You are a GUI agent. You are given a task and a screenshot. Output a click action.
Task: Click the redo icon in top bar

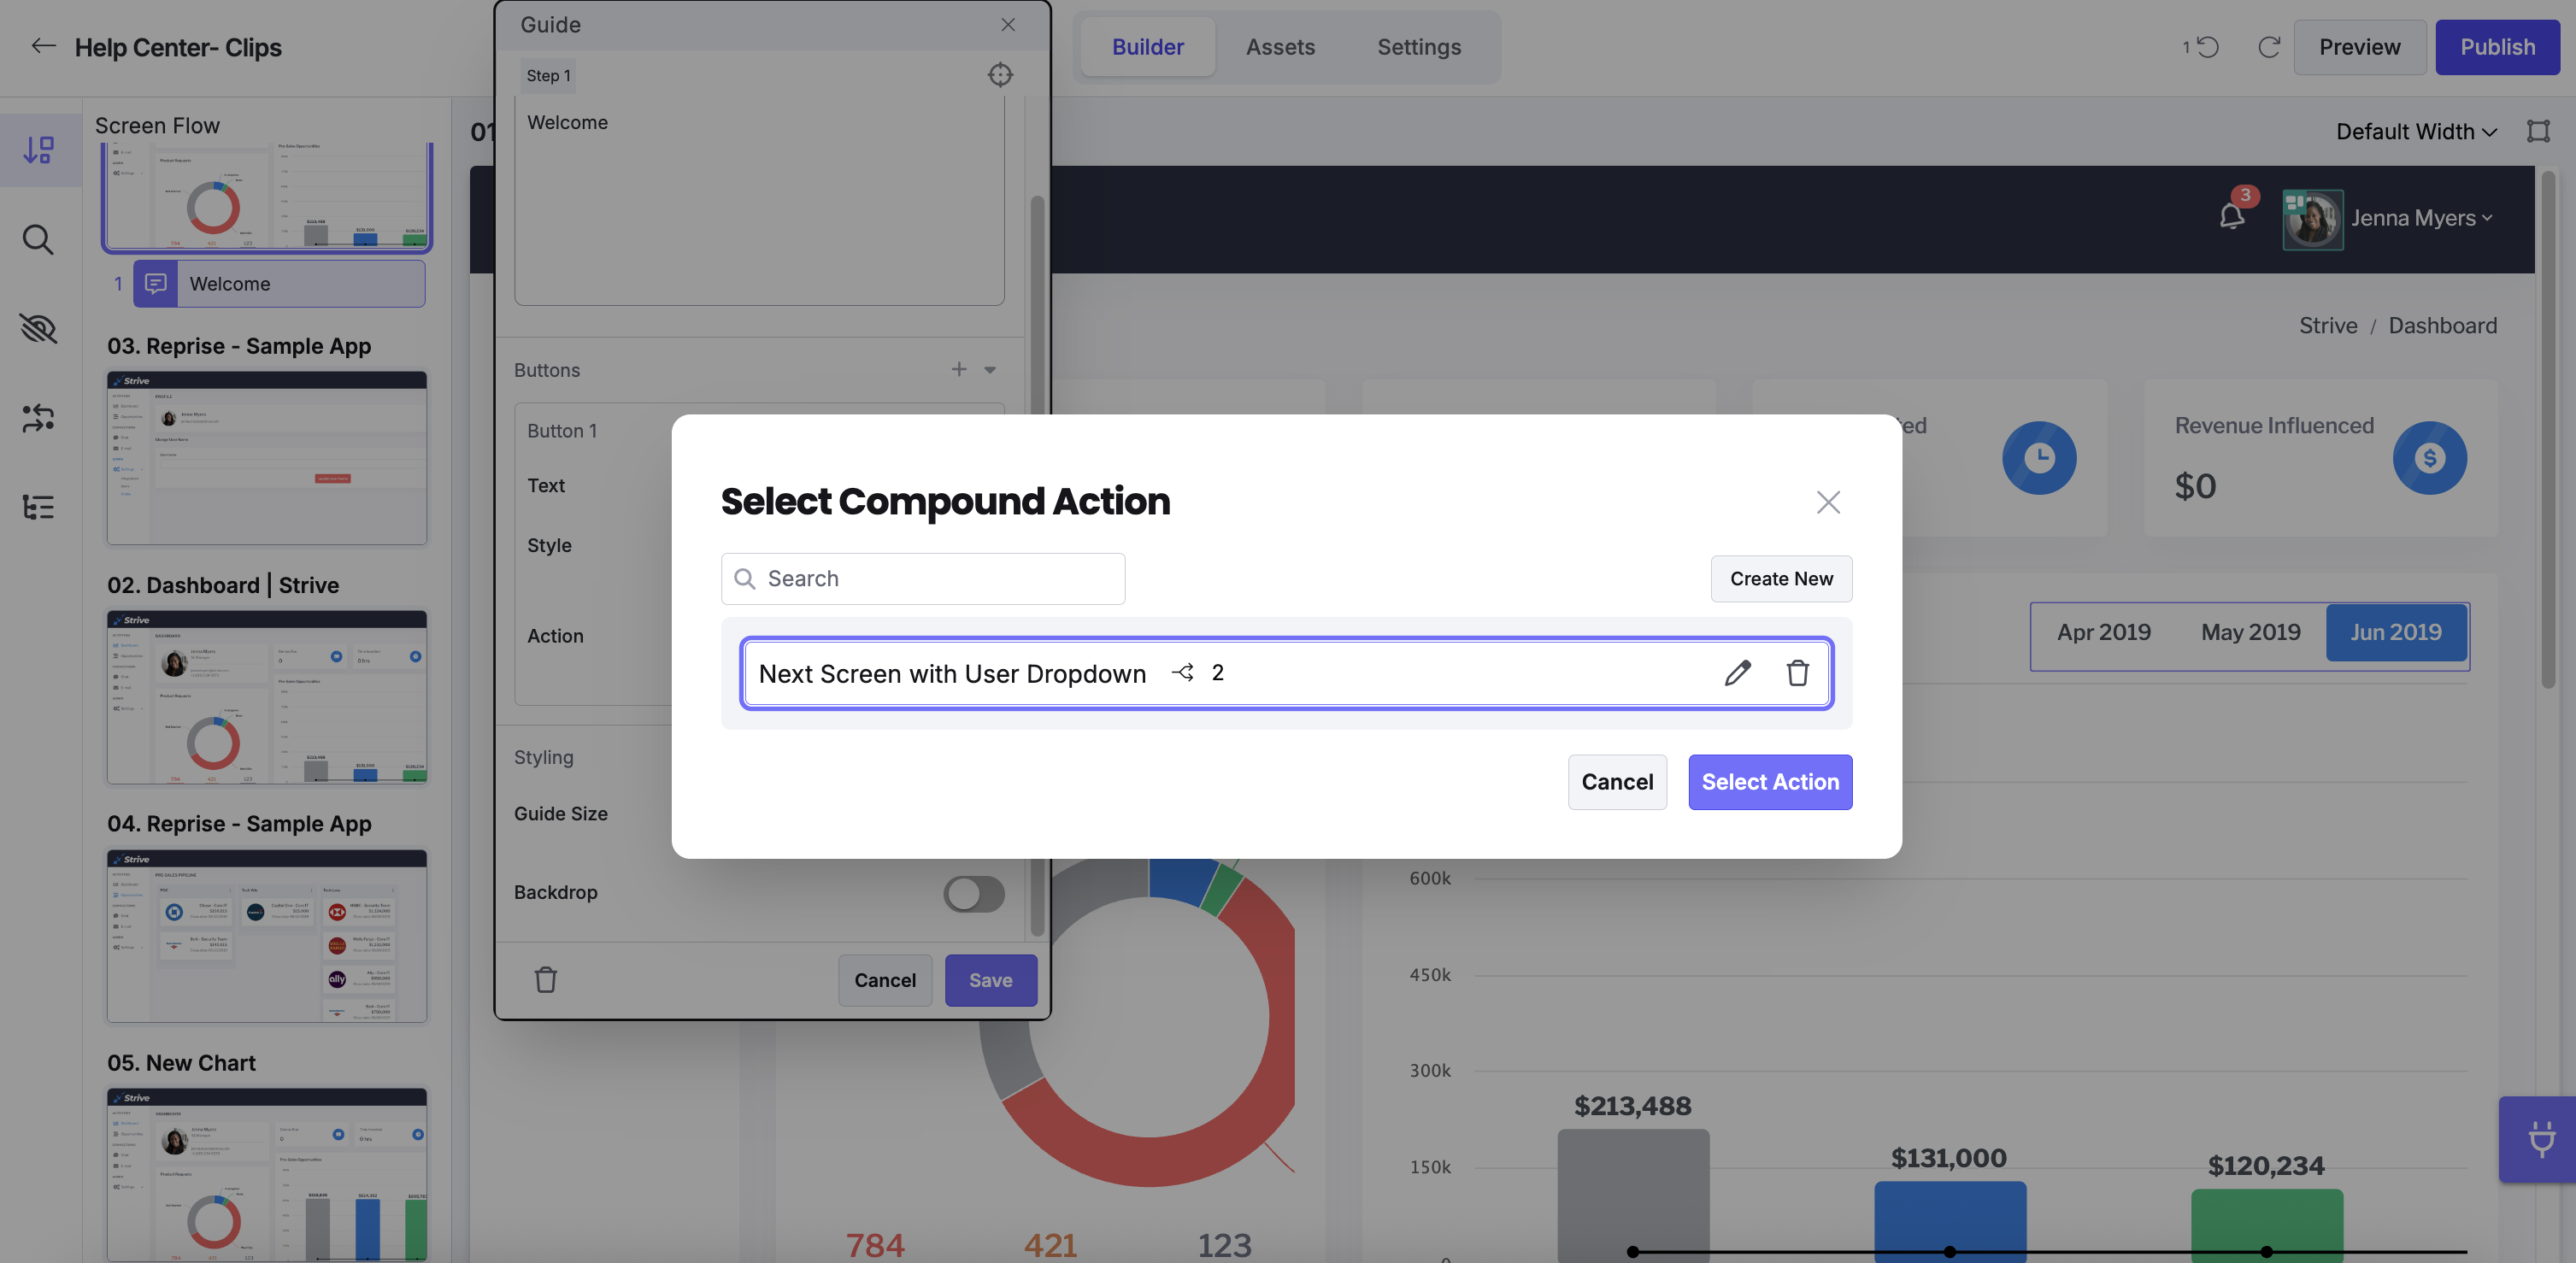click(2269, 47)
